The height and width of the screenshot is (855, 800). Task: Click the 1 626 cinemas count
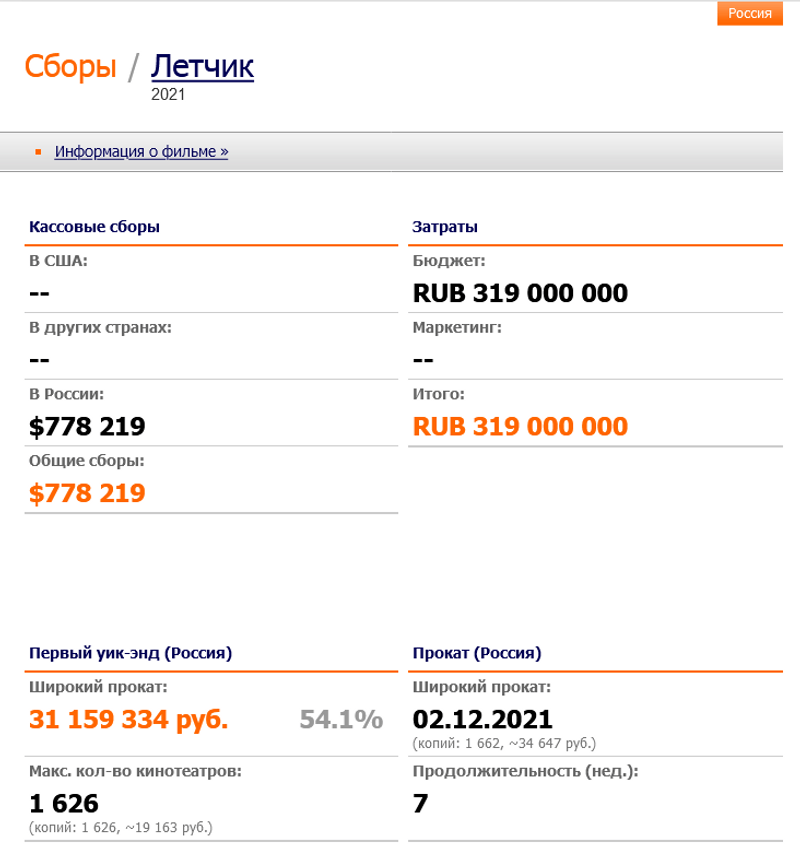[x=64, y=803]
